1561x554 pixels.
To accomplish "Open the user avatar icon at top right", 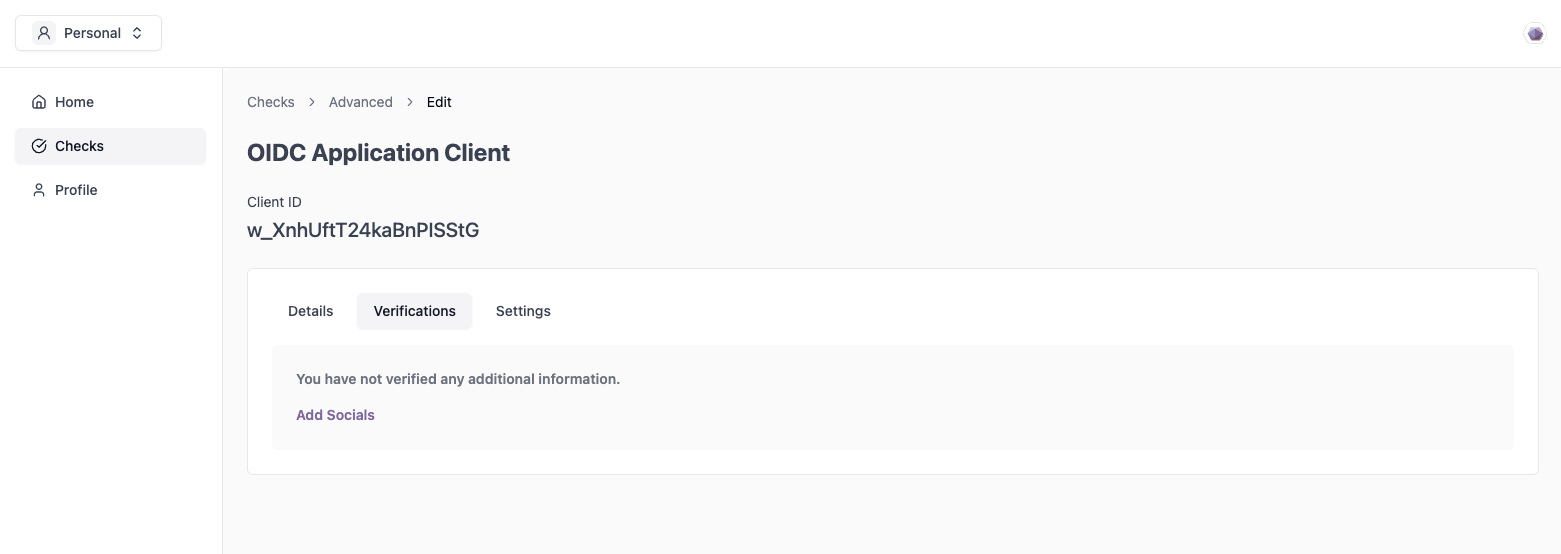I will coord(1535,34).
